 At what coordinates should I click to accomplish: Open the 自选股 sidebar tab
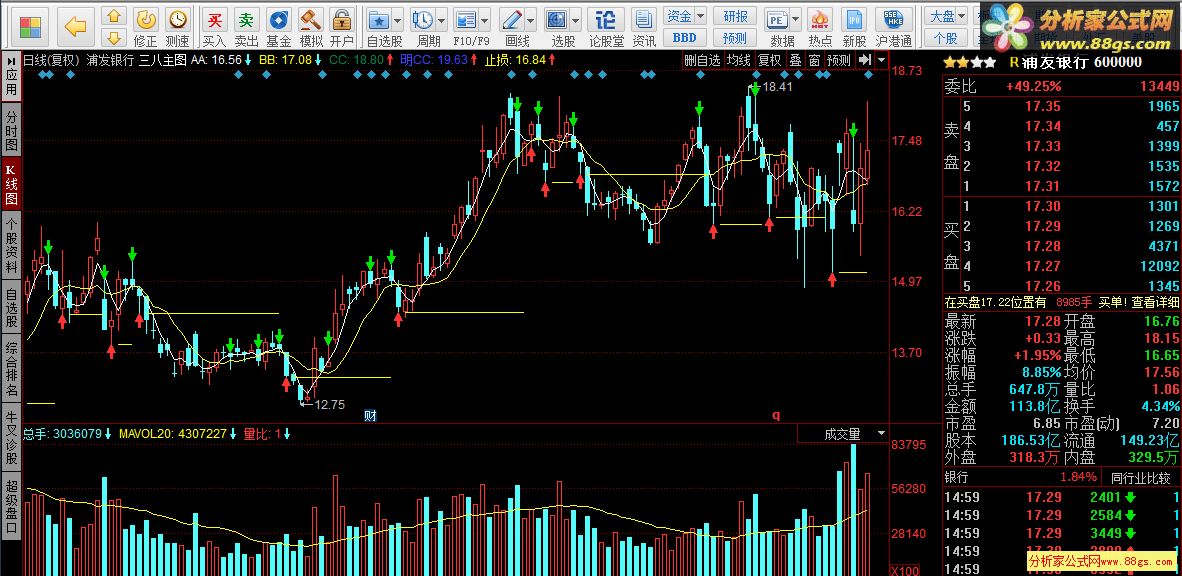pyautogui.click(x=11, y=308)
